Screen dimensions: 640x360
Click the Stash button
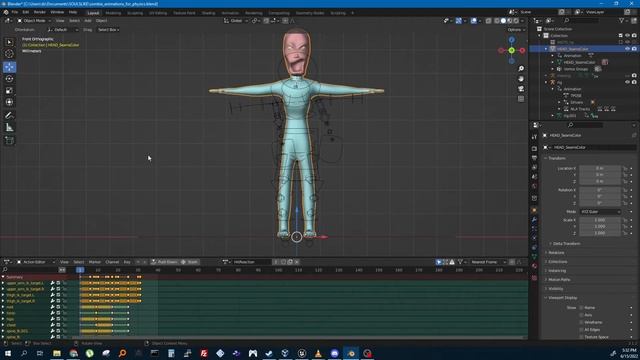click(x=189, y=262)
